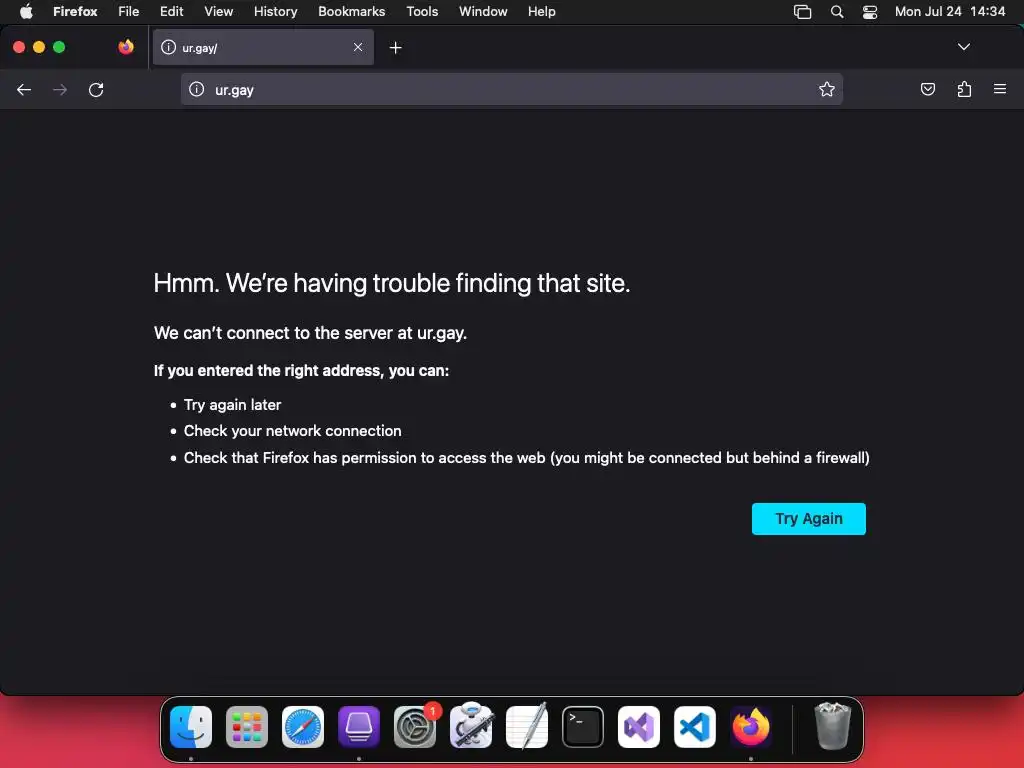The height and width of the screenshot is (768, 1024).
Task: Show site information icon in address bar
Action: 197,89
